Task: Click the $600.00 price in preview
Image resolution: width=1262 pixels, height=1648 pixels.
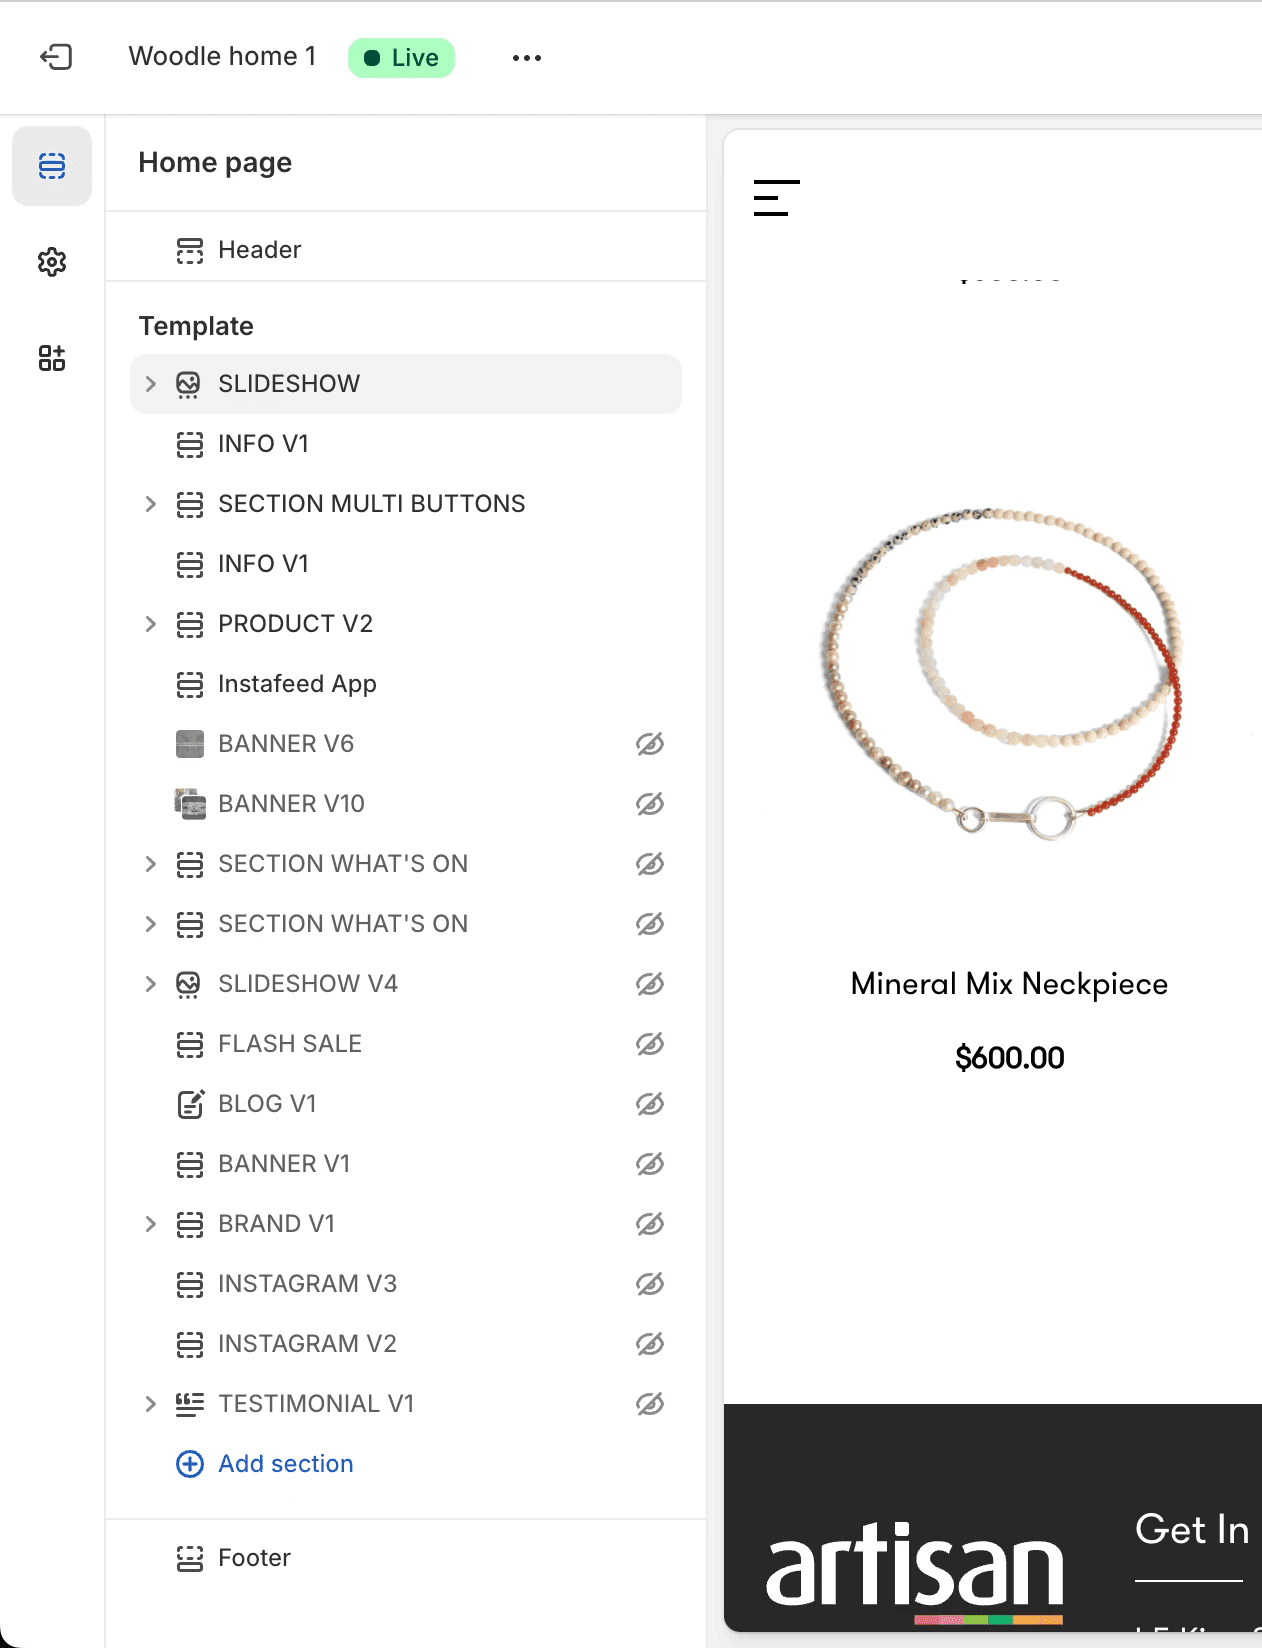Action: [x=1010, y=1058]
